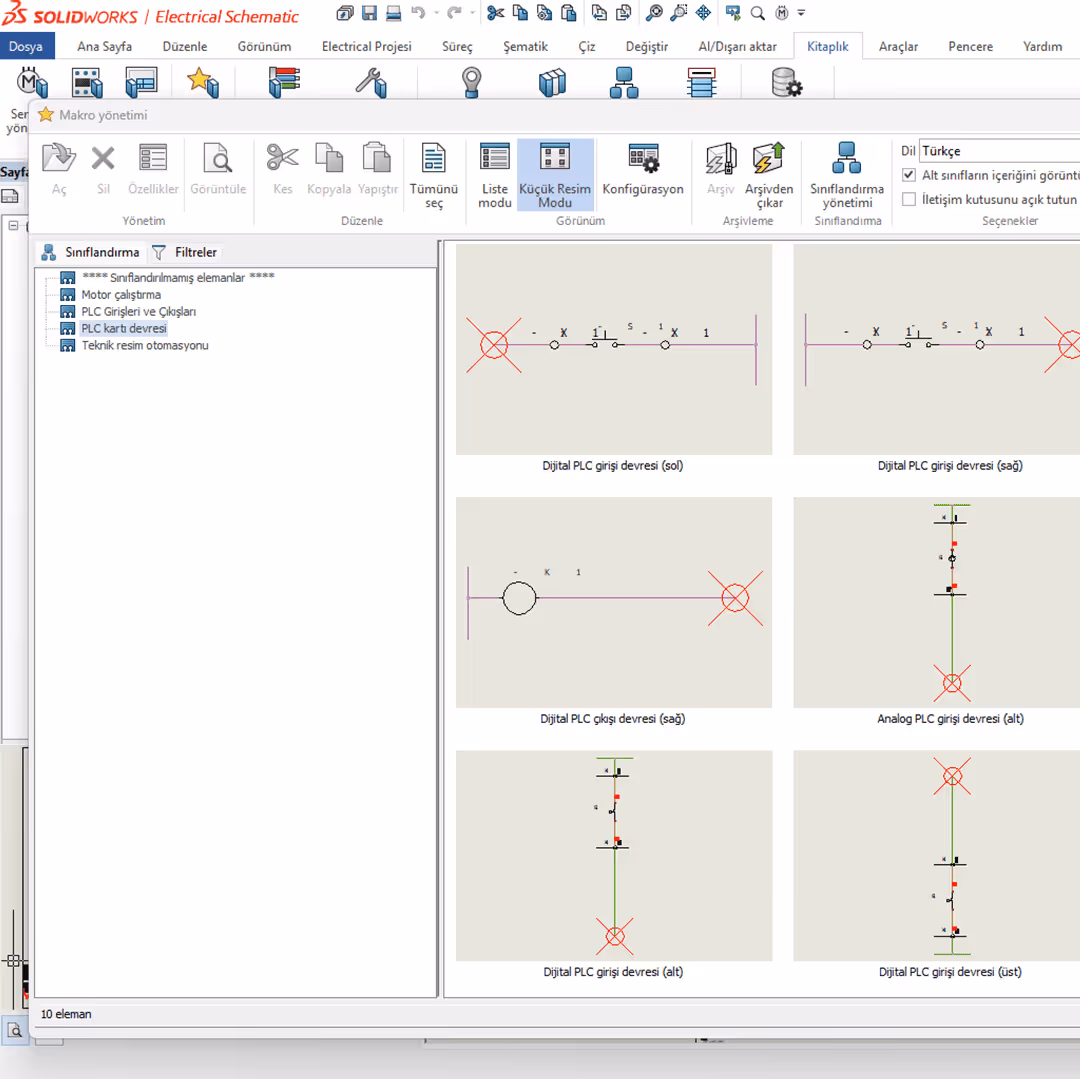Open the Yardım menu tab
This screenshot has height=1079, width=1080.
1042,46
